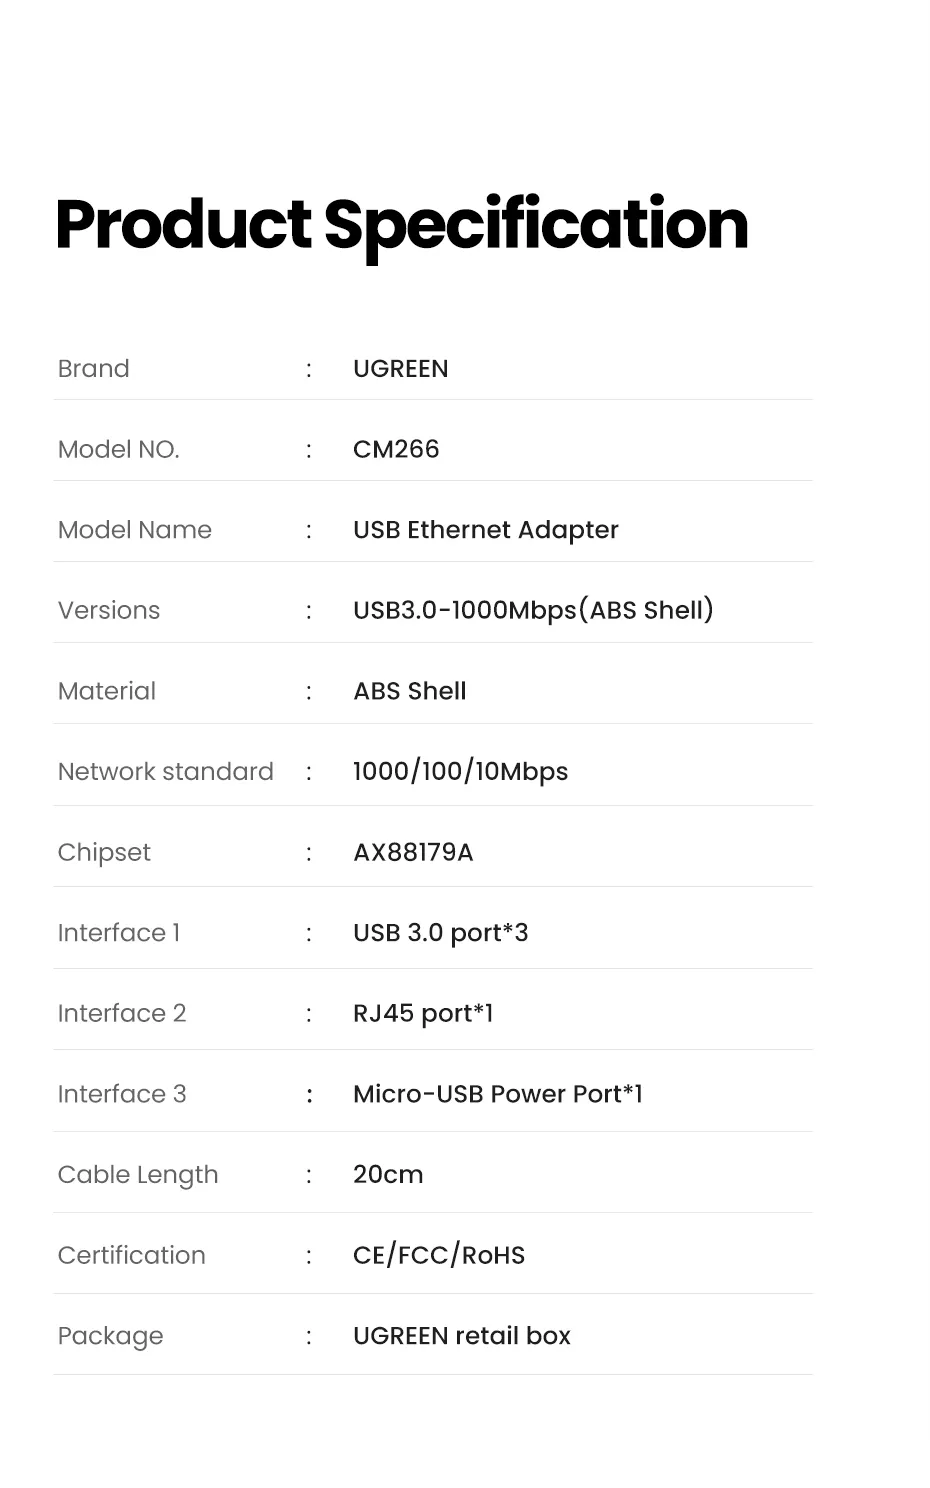Click the 20cm cable length value
Image resolution: width=930 pixels, height=1488 pixels.
point(388,1175)
